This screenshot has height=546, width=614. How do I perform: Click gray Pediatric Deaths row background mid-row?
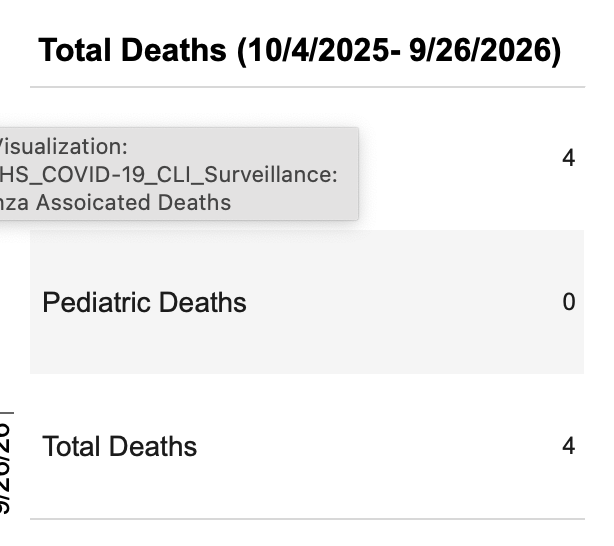click(400, 302)
